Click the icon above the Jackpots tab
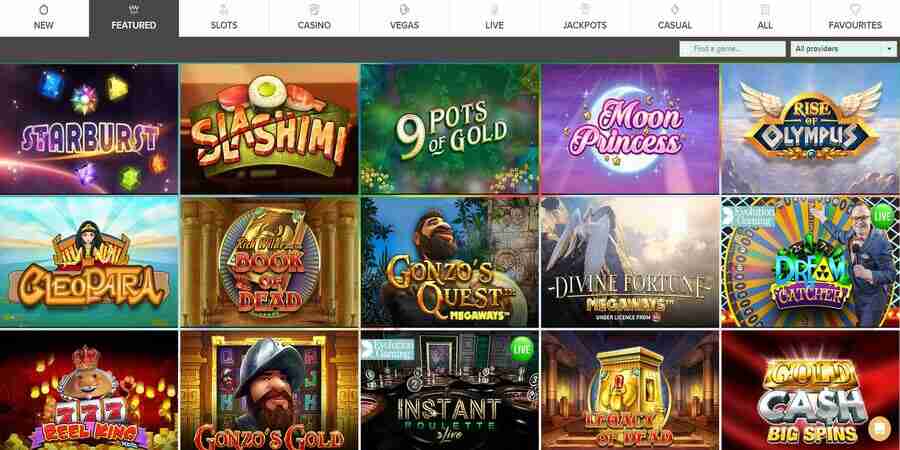This screenshot has width=900, height=450. [x=585, y=10]
